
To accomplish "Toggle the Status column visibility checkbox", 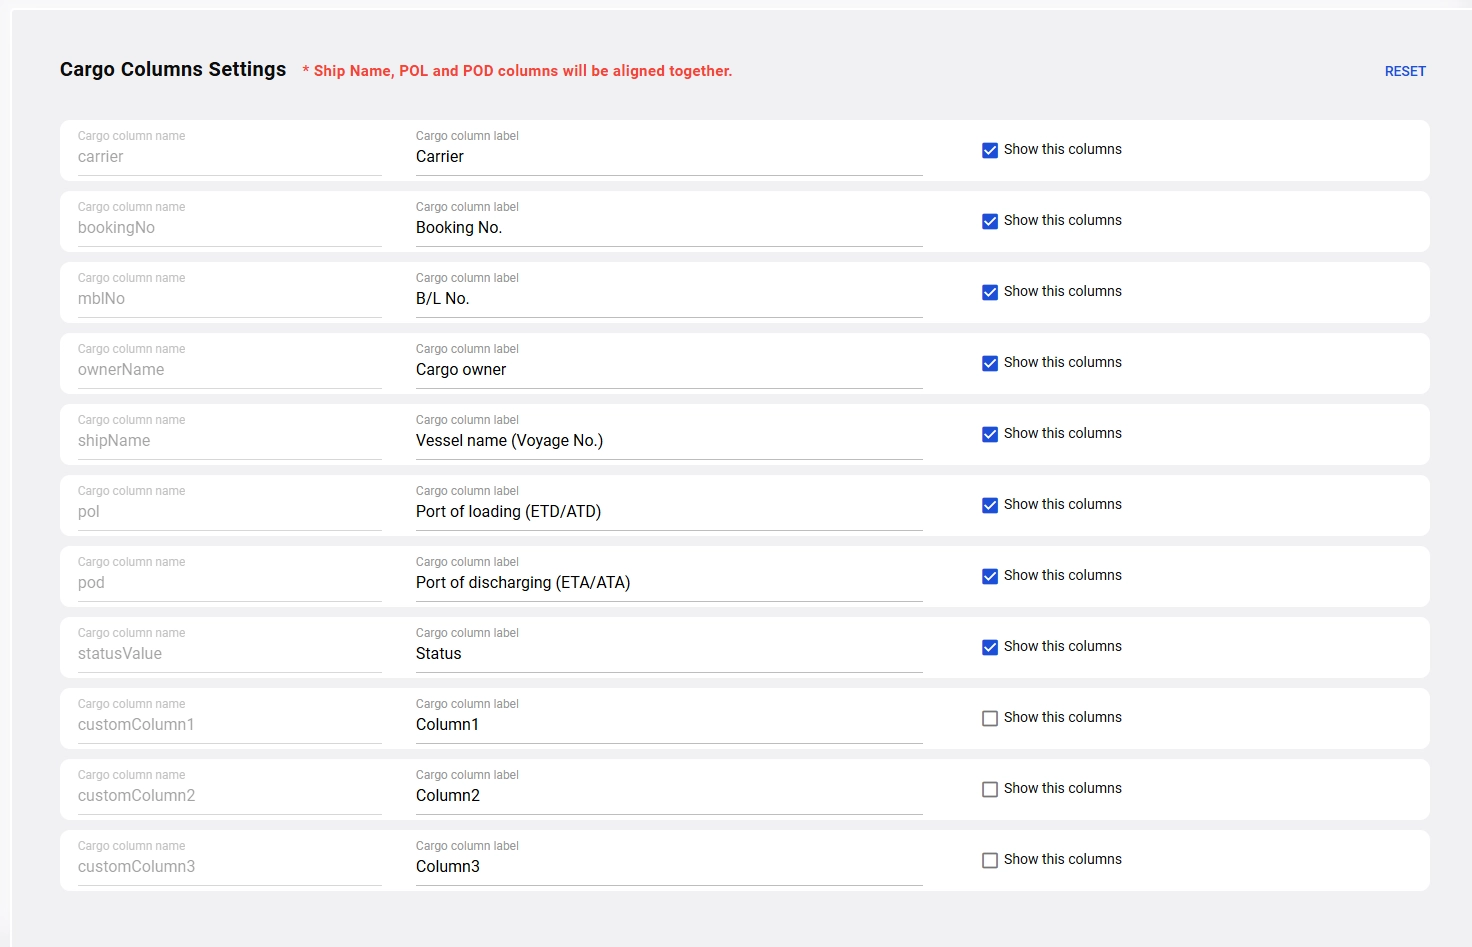I will pos(990,647).
